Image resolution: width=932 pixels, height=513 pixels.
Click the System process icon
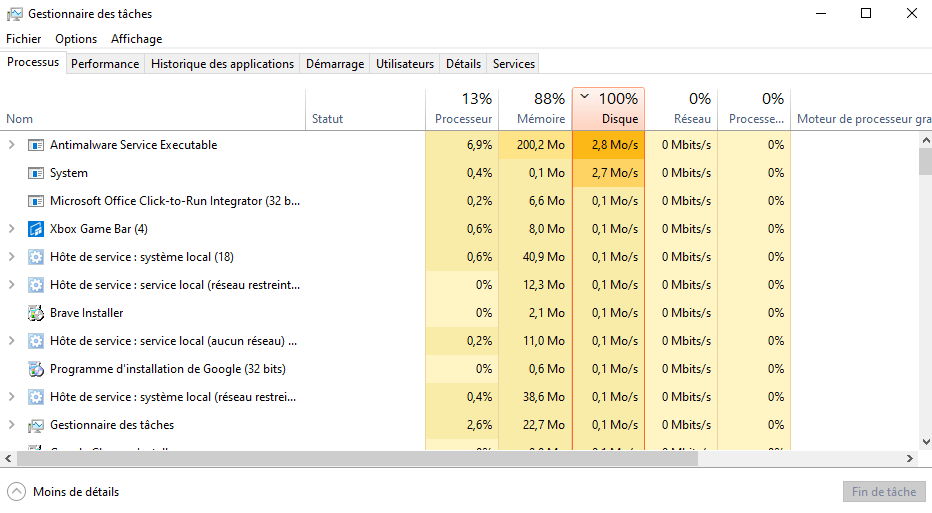[36, 173]
